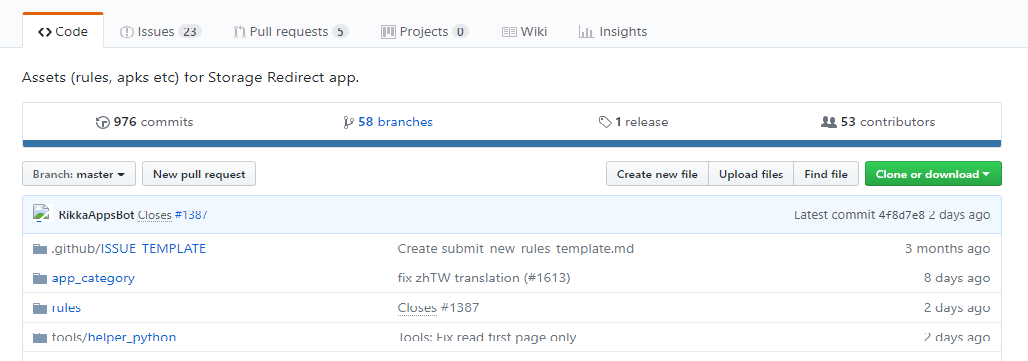Click the Insights graph icon
Screen dimensions: 1028x361
[x=586, y=32]
